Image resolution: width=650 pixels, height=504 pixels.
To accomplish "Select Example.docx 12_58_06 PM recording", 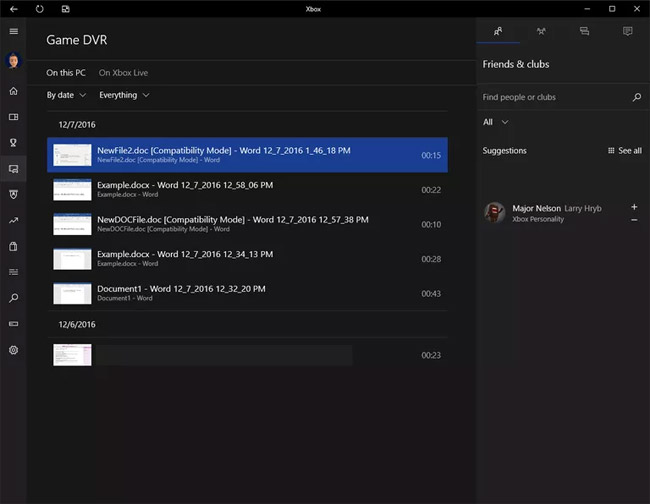I will 247,189.
